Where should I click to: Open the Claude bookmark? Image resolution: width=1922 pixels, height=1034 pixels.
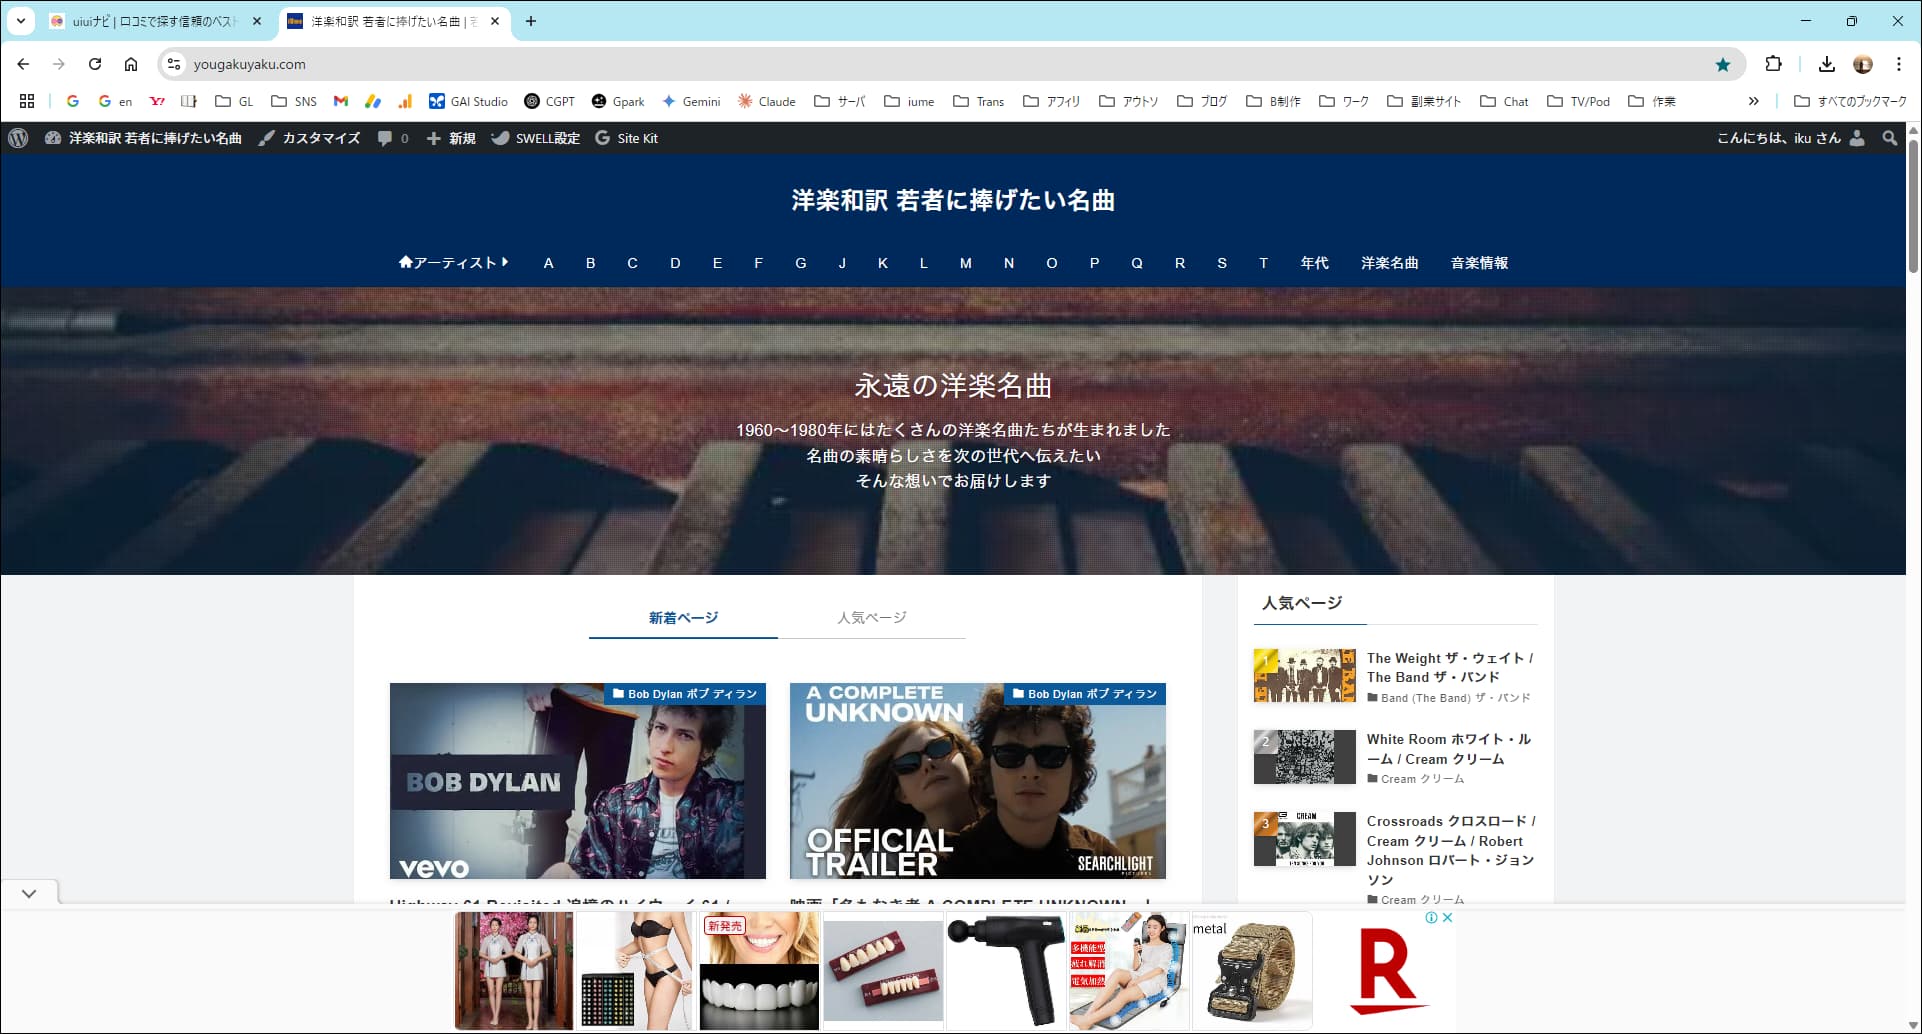coord(767,101)
